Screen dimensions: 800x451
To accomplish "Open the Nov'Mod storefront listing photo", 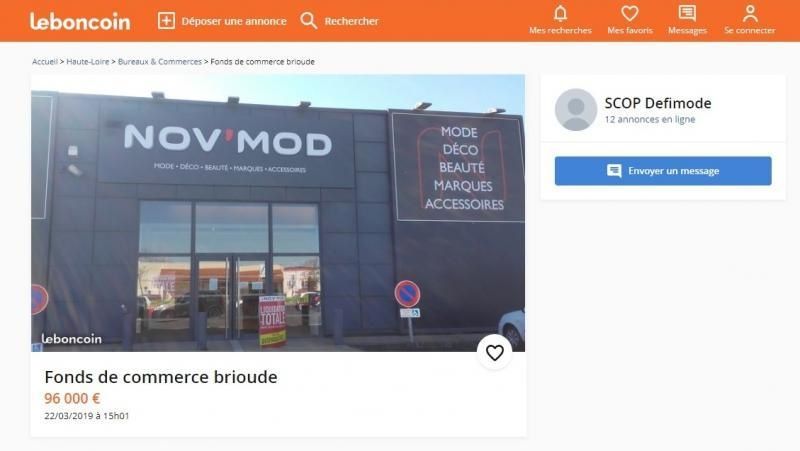I will click(278, 213).
